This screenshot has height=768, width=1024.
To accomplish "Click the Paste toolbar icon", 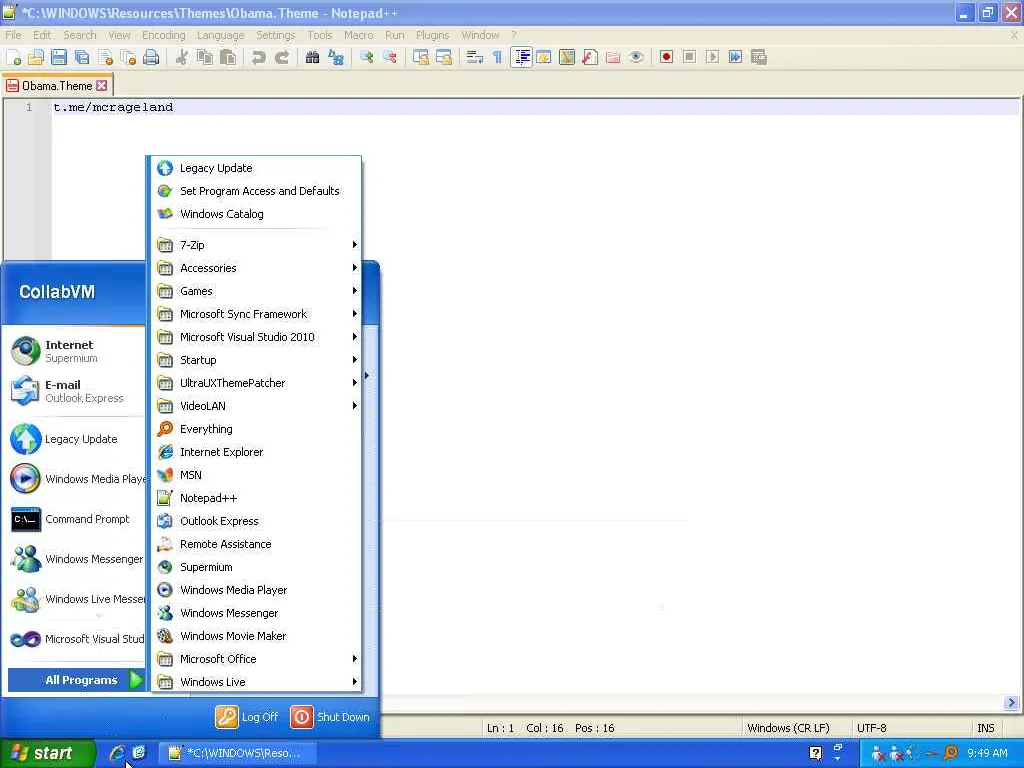I will click(228, 57).
